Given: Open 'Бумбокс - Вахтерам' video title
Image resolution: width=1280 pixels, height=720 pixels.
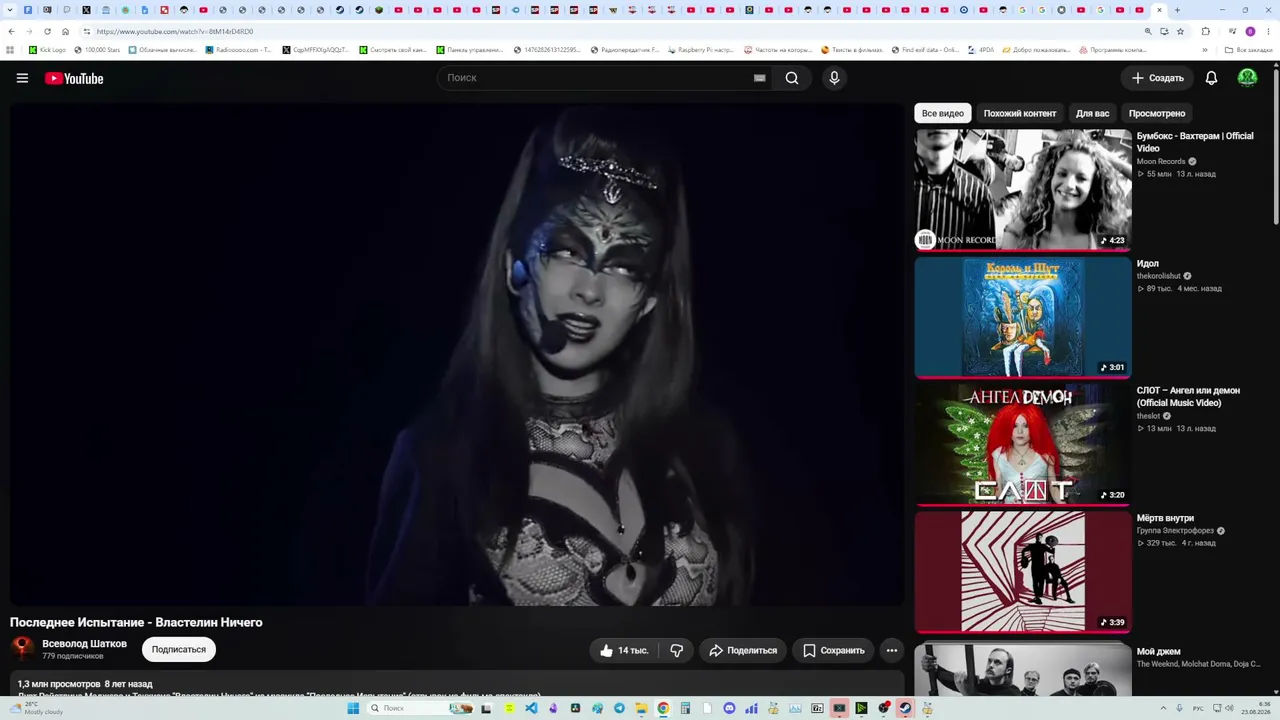Looking at the screenshot, I should [x=1195, y=142].
